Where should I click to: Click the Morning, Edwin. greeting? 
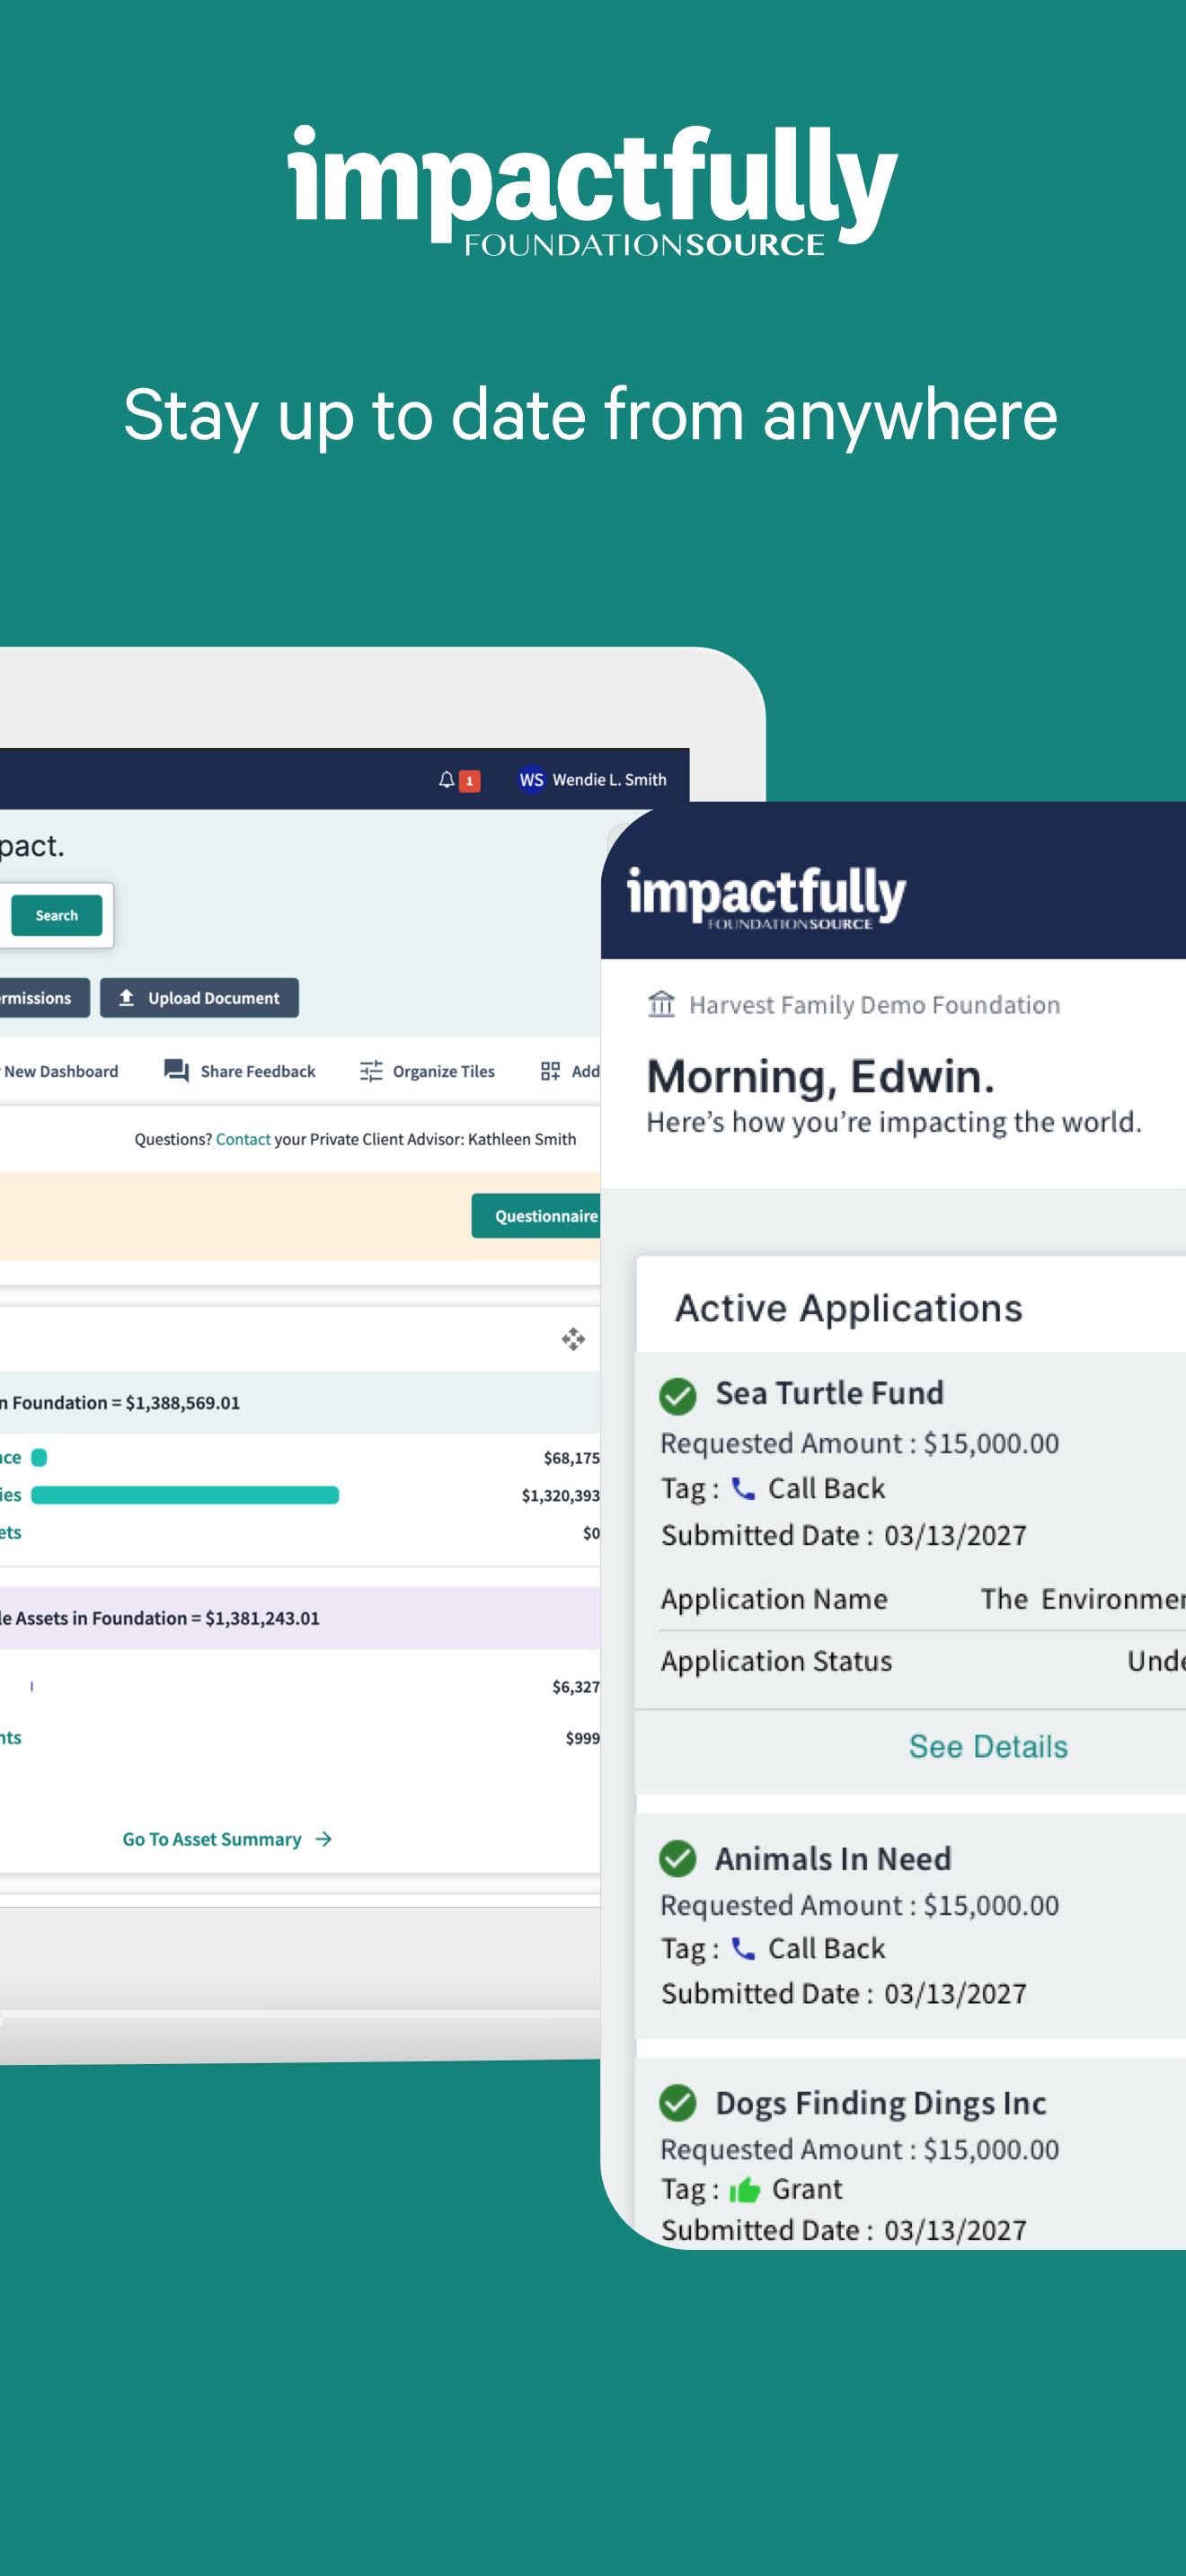[x=820, y=1076]
